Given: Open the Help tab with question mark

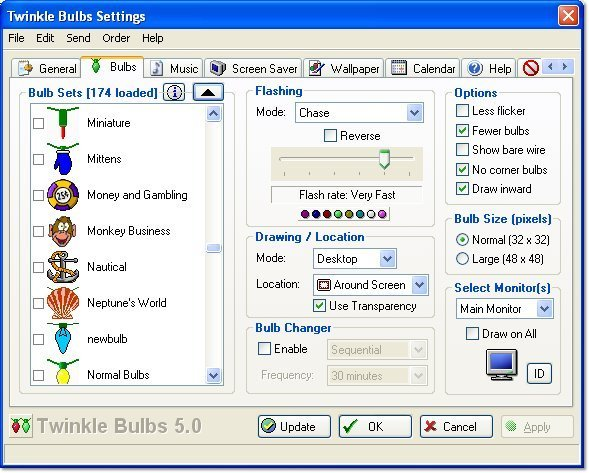Looking at the screenshot, I should coord(489,68).
